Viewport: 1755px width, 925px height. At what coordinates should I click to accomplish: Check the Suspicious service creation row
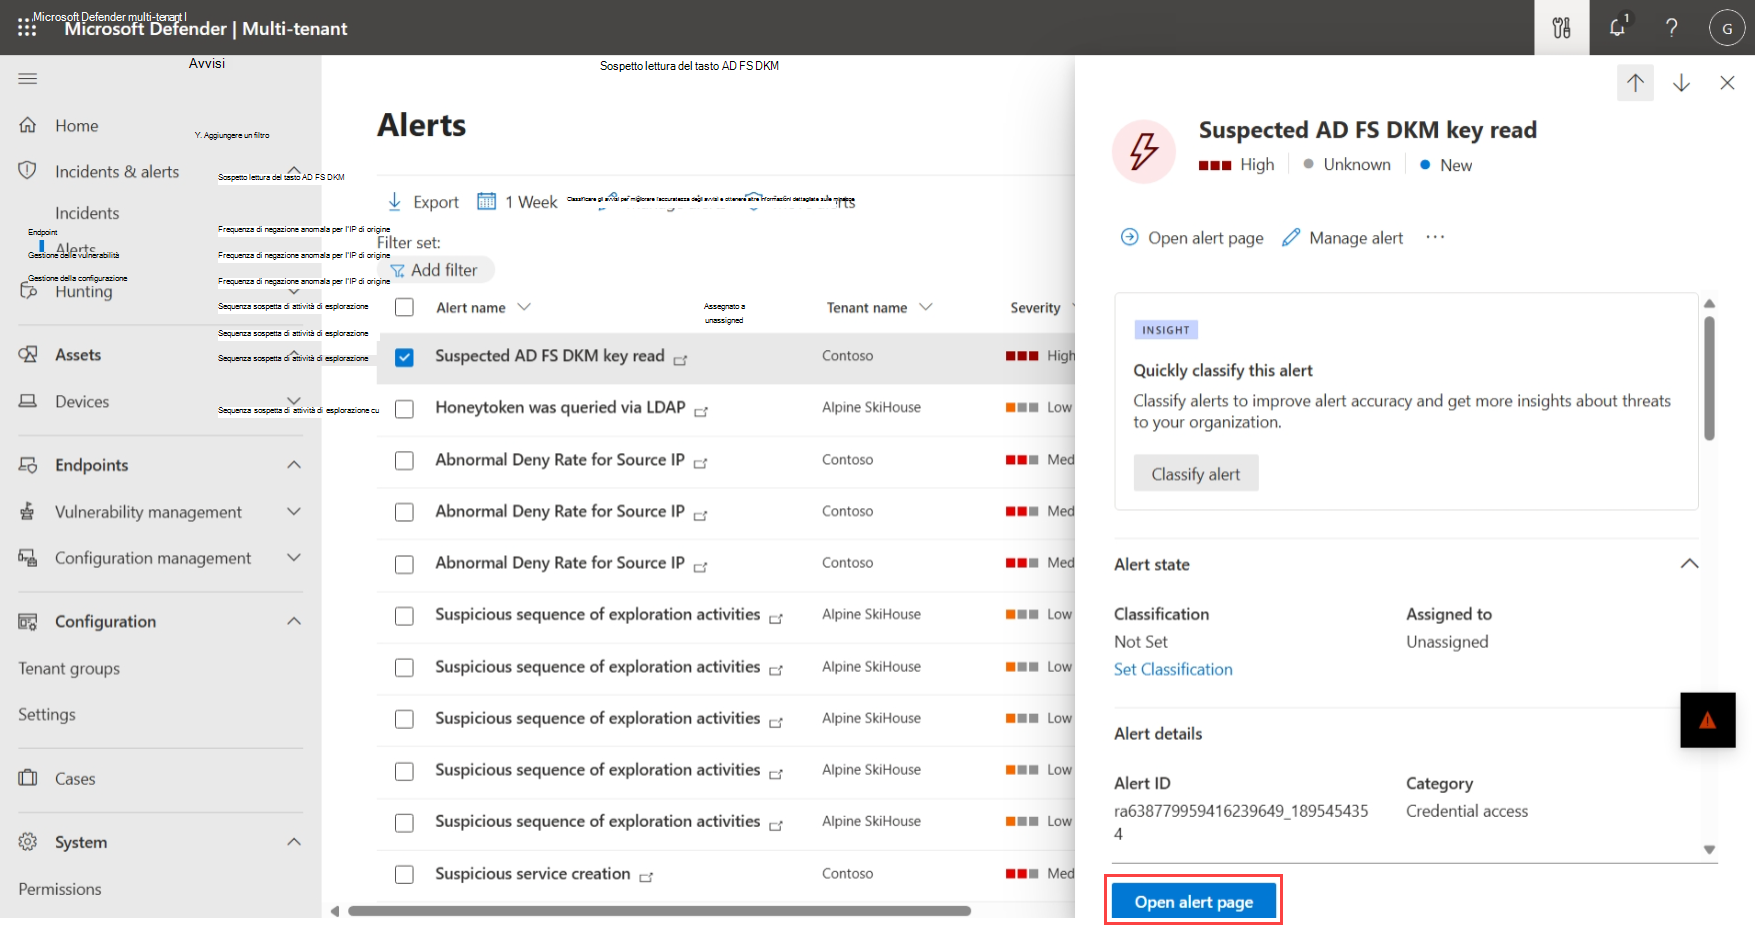(x=404, y=875)
